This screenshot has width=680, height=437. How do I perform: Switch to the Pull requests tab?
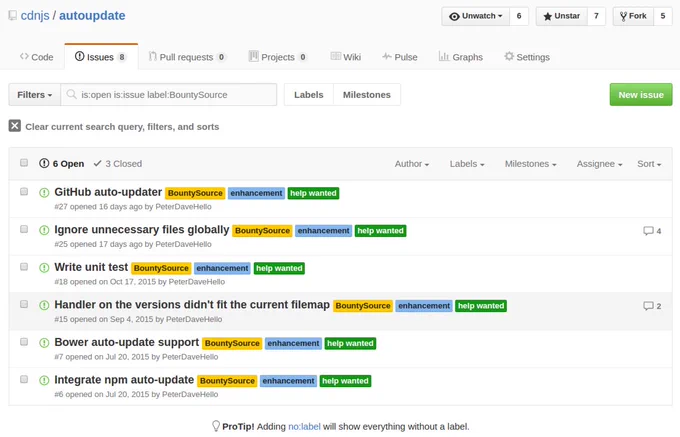tap(187, 57)
